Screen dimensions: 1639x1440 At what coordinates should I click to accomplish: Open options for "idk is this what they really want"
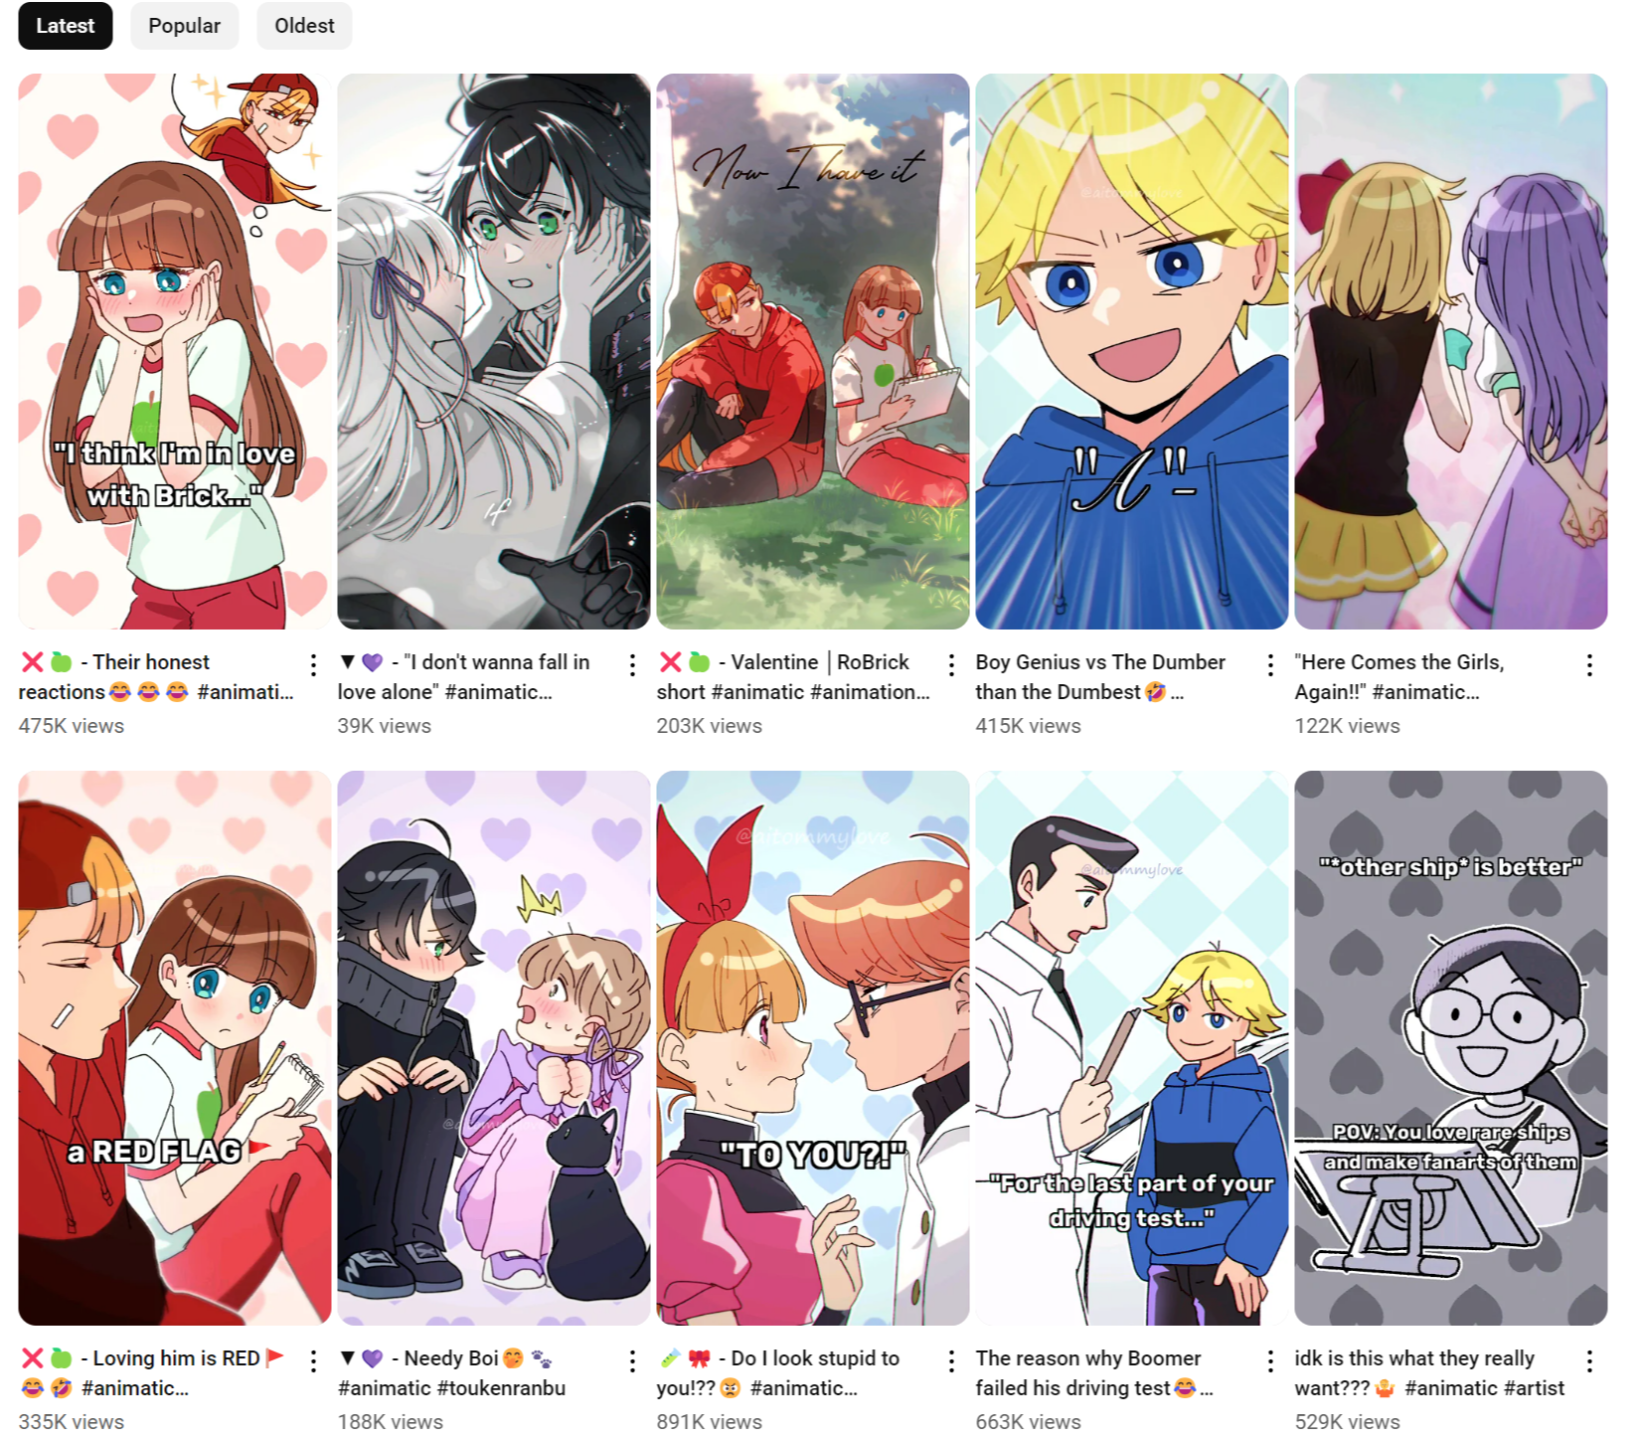click(x=1589, y=1361)
